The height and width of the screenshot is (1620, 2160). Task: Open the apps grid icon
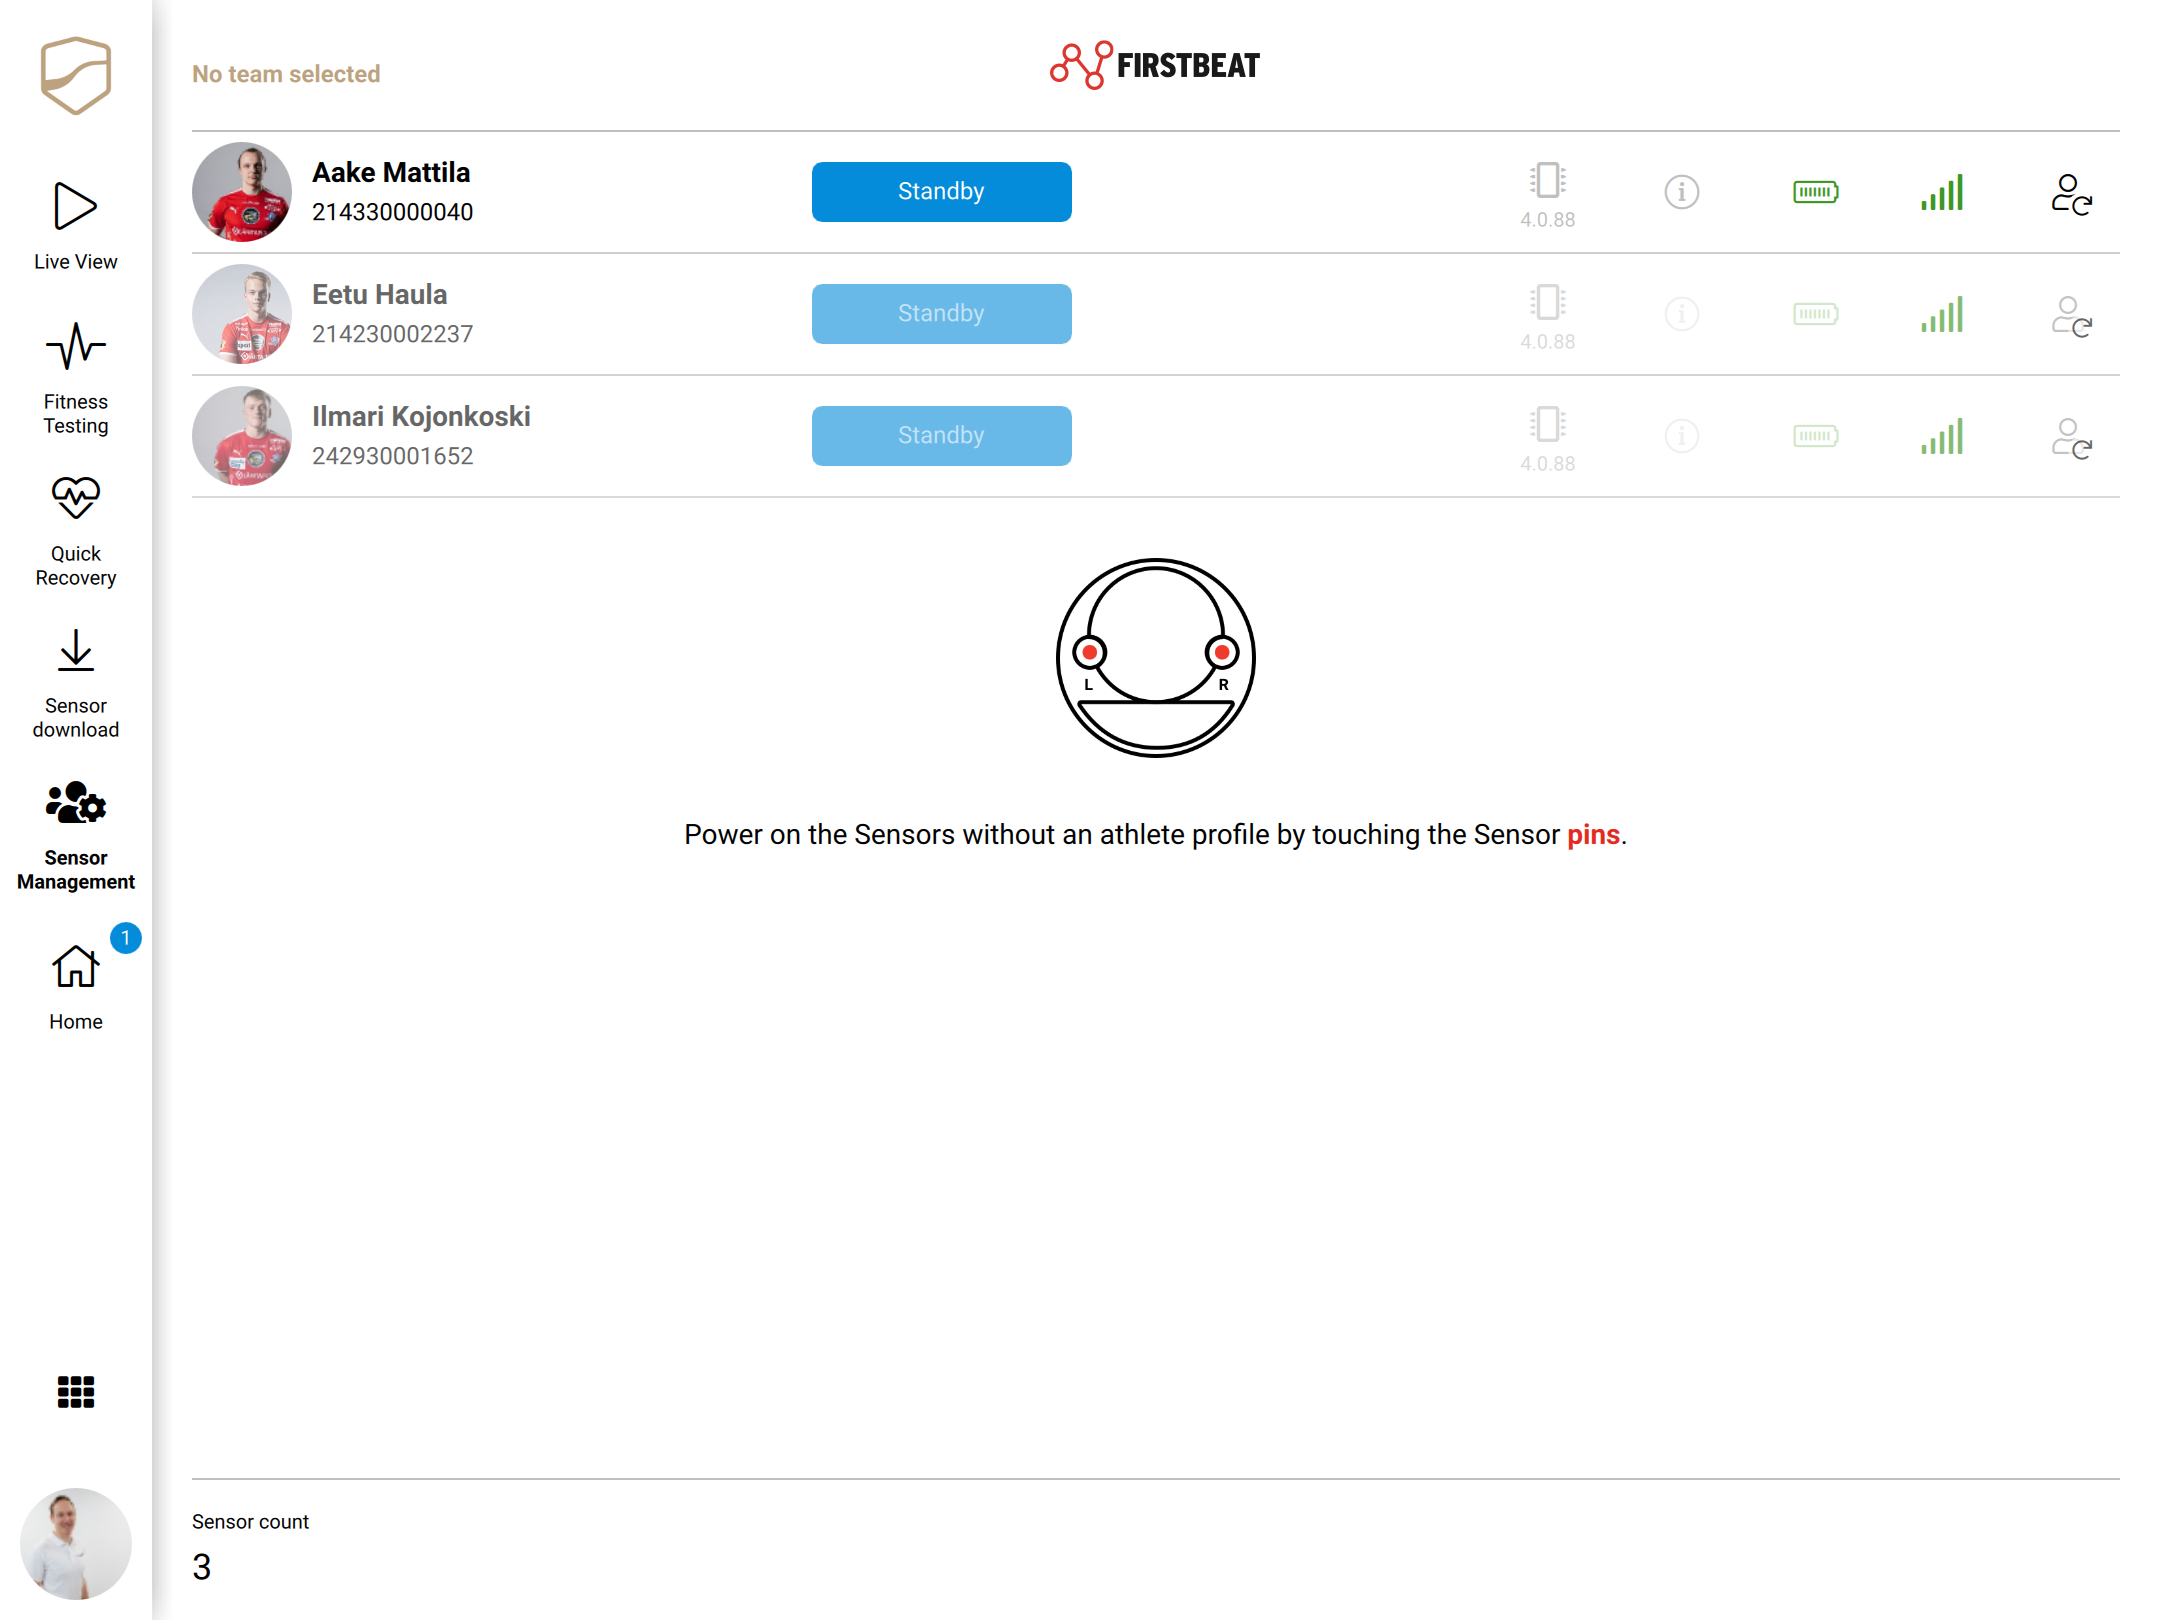(x=76, y=1391)
